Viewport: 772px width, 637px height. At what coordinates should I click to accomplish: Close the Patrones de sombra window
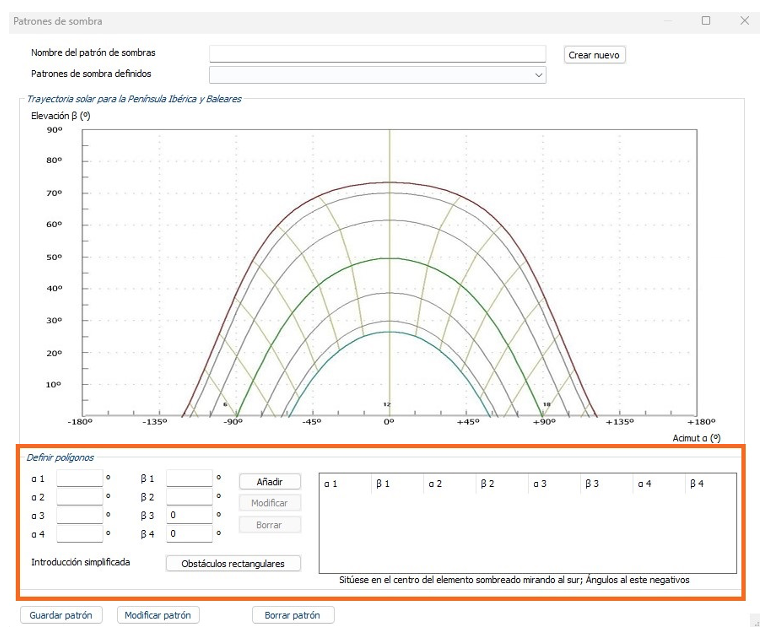point(744,20)
